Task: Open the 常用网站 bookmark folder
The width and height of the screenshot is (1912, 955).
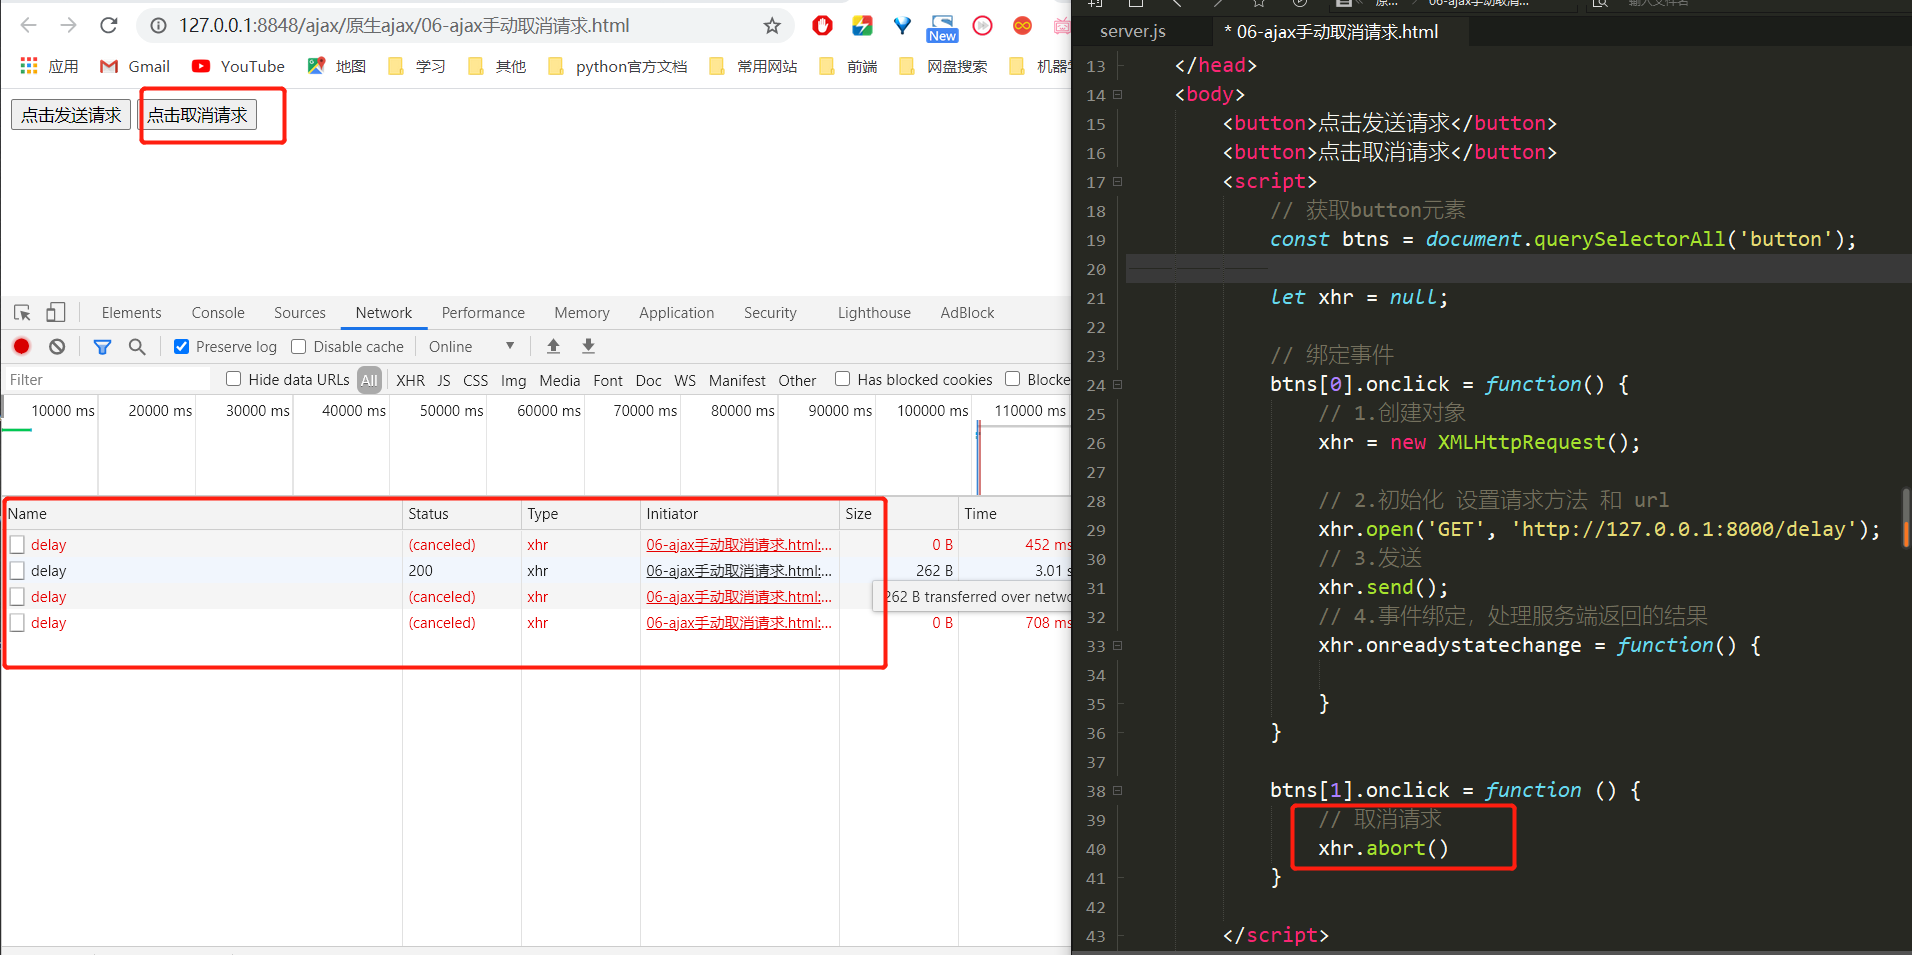Action: [x=753, y=66]
